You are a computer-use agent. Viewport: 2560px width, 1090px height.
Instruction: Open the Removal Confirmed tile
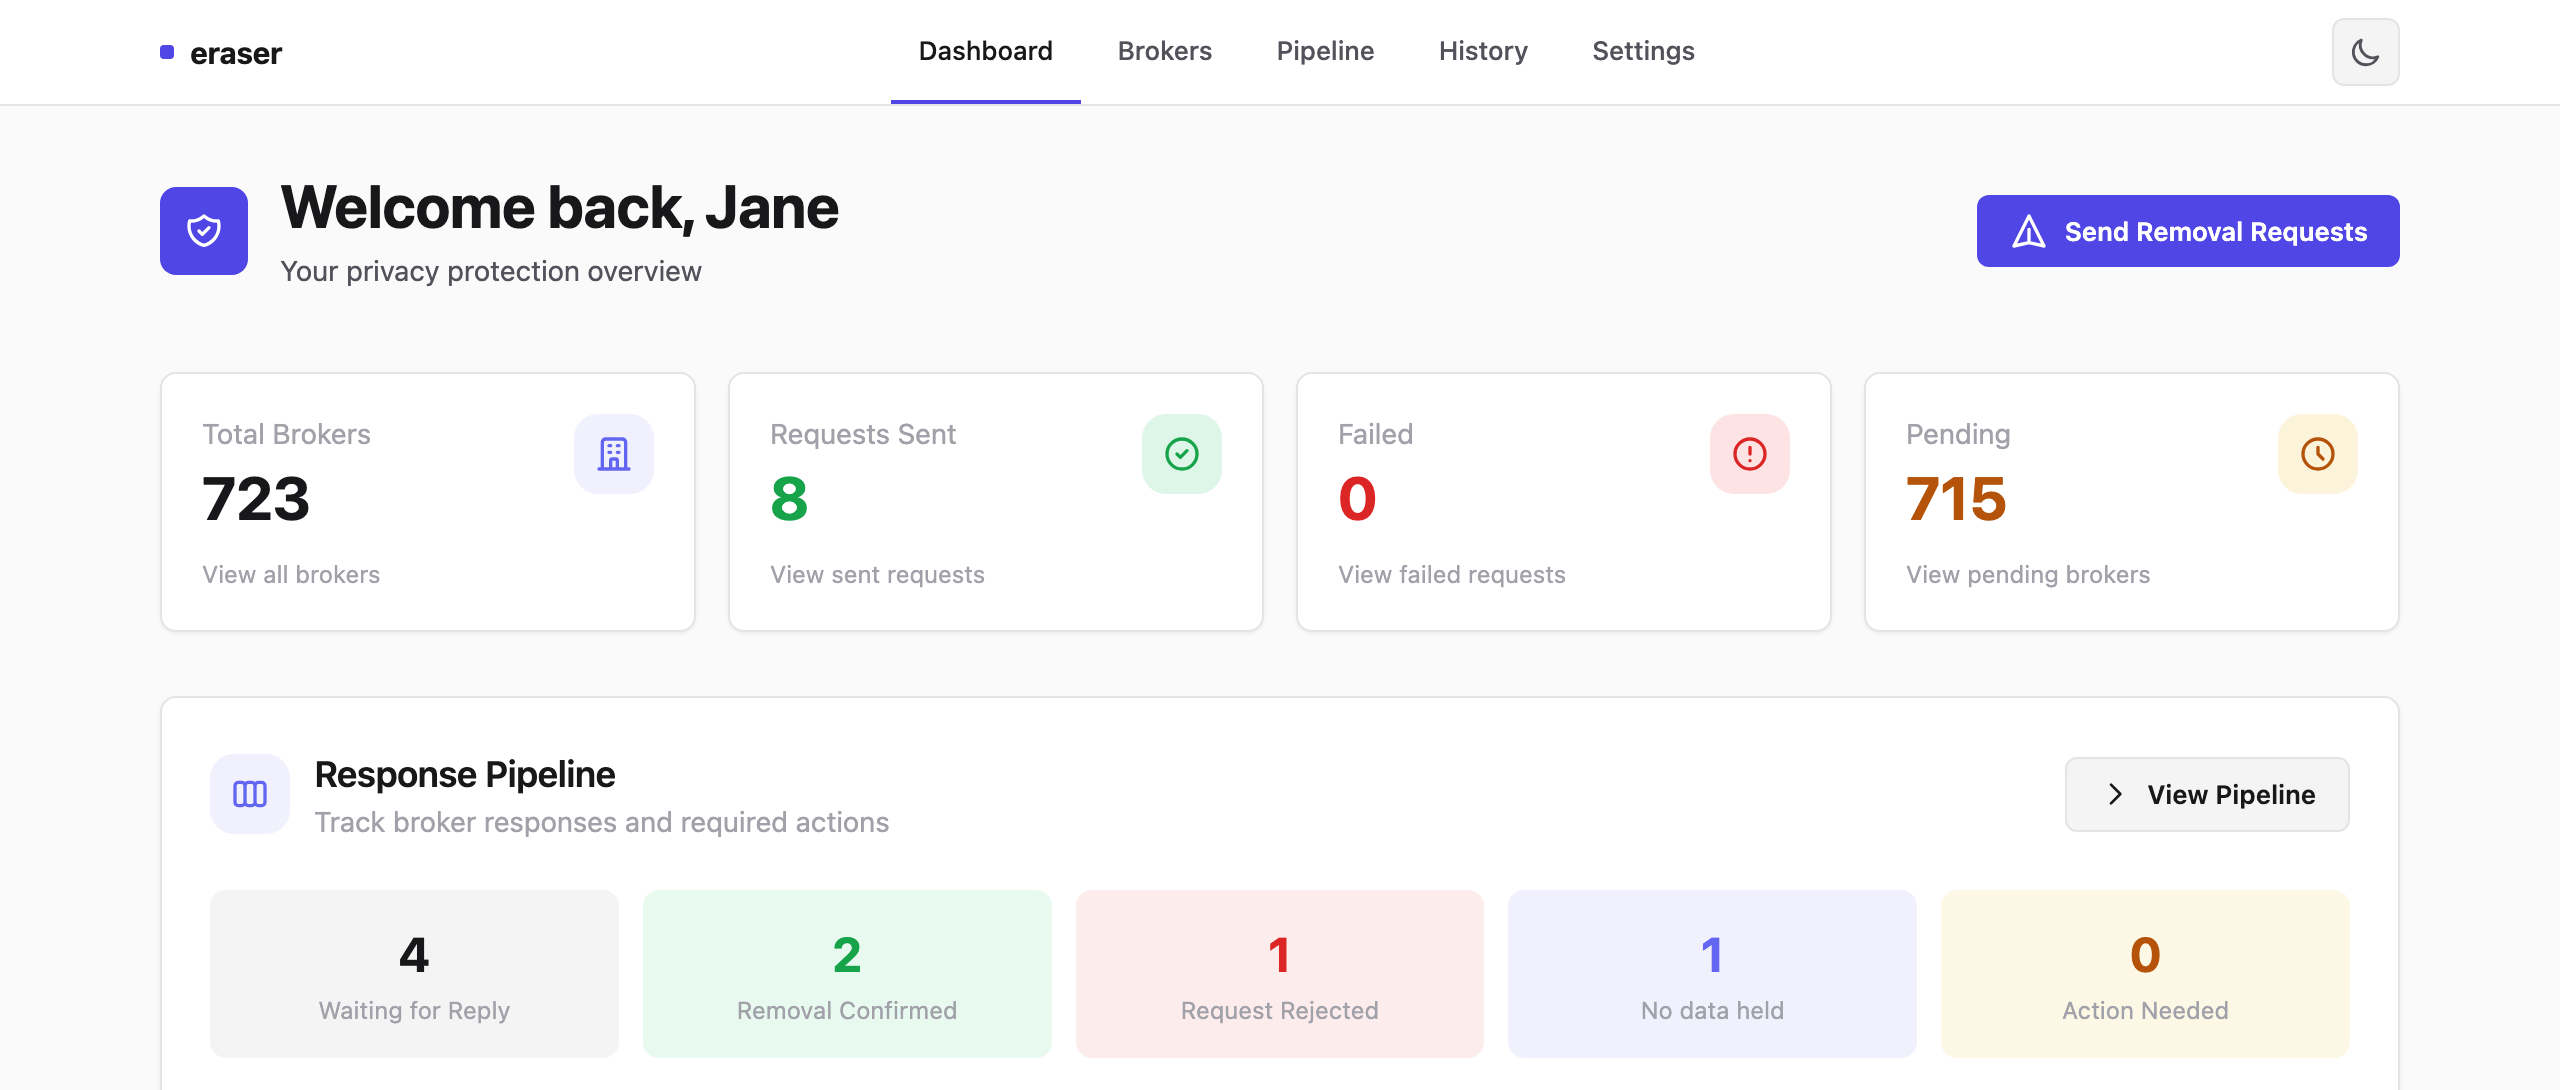[x=847, y=974]
